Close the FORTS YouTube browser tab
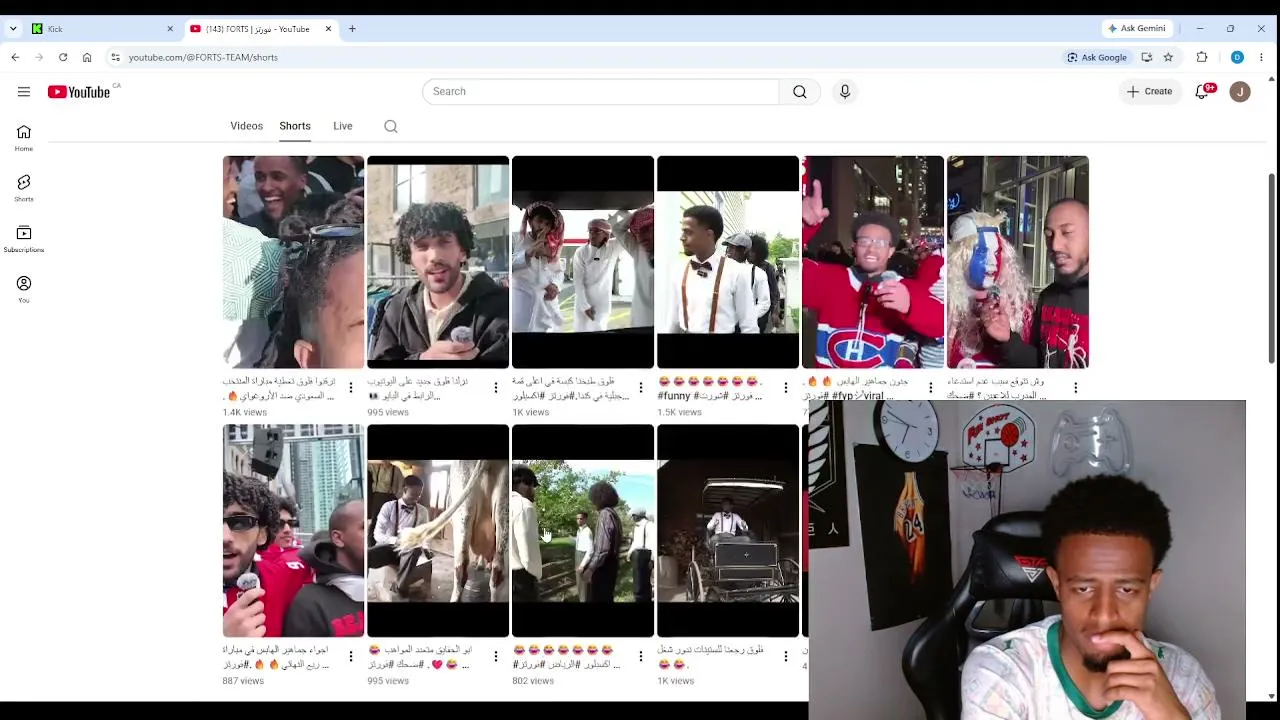 coord(328,29)
